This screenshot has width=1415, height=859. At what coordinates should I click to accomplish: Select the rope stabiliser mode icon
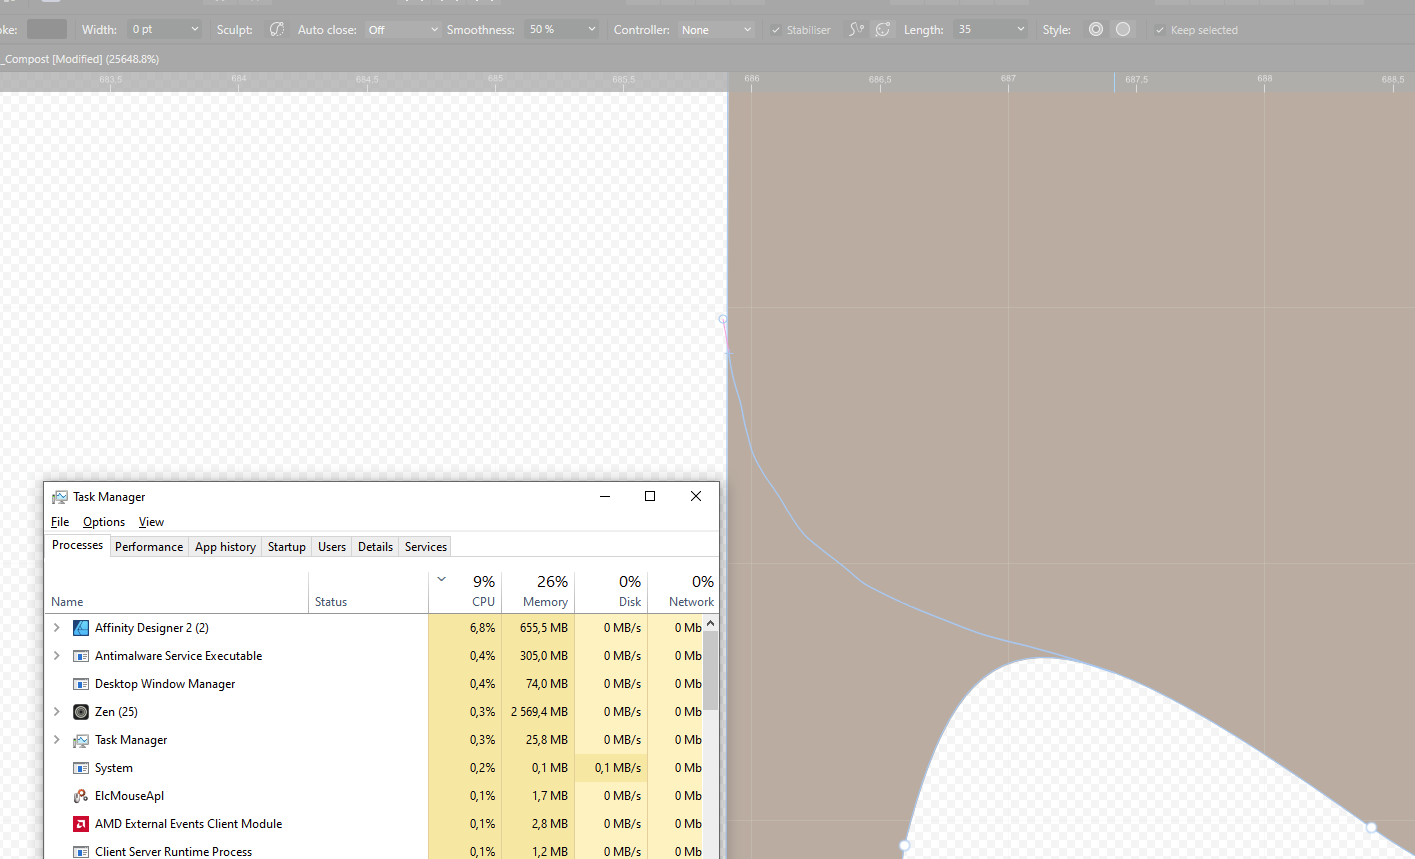(856, 30)
